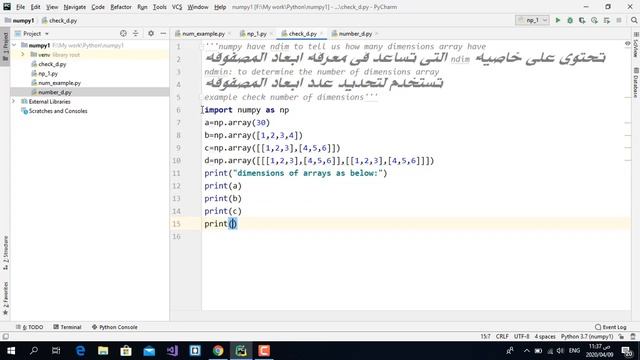
Task: Click the stop square icon in toolbar
Action: point(619,20)
